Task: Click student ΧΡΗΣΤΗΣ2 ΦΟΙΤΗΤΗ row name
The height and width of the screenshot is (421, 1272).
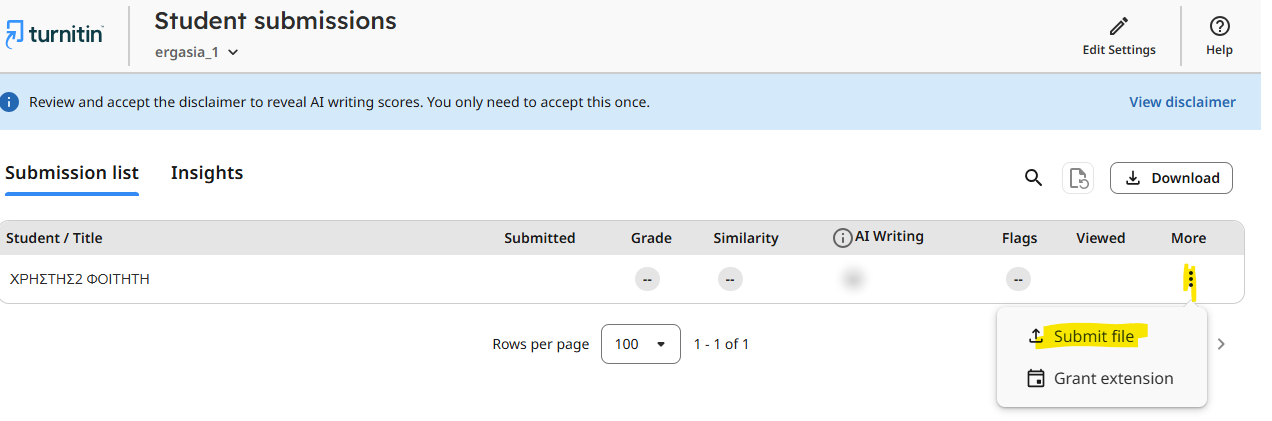Action: [x=80, y=279]
